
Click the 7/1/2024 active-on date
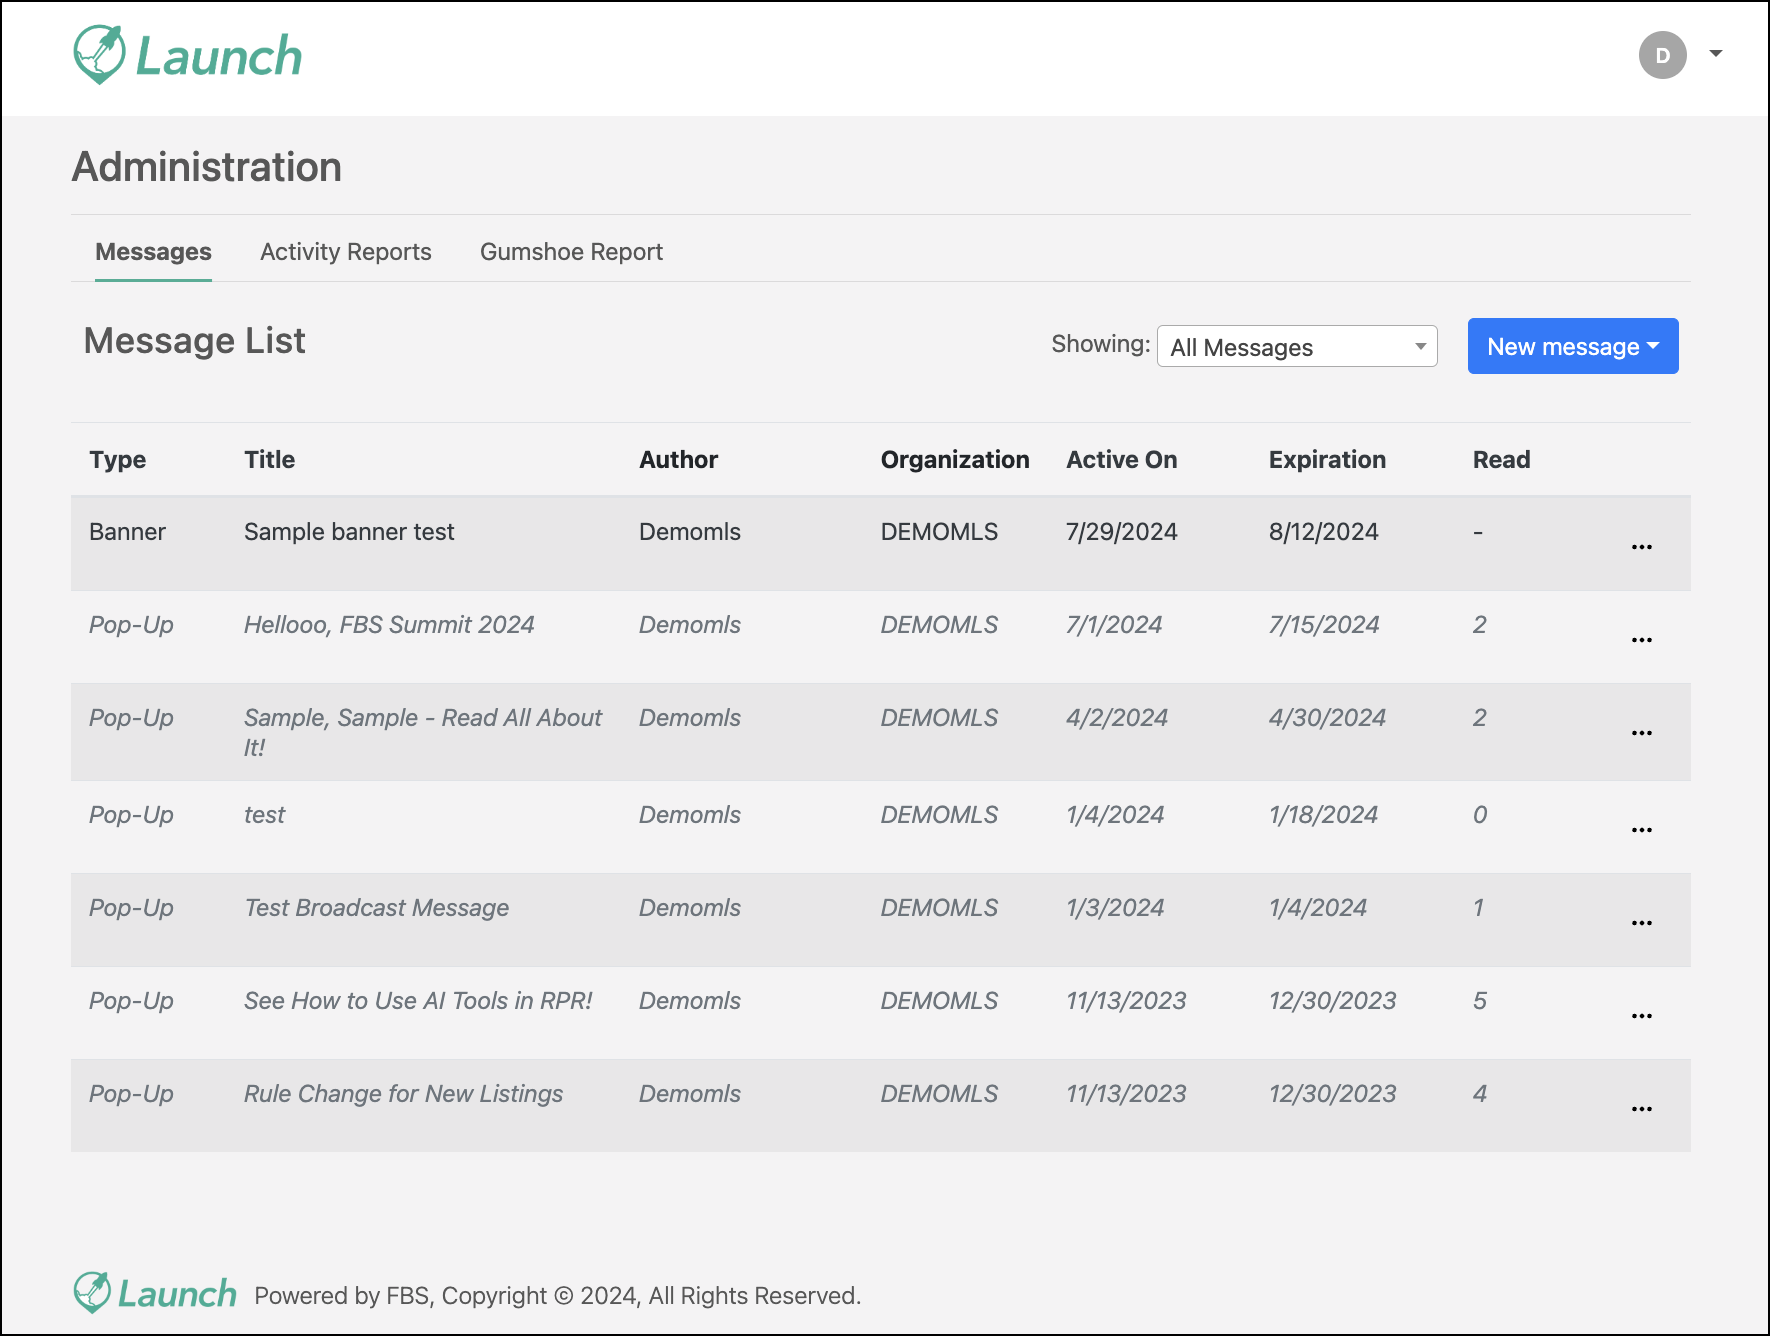point(1114,625)
